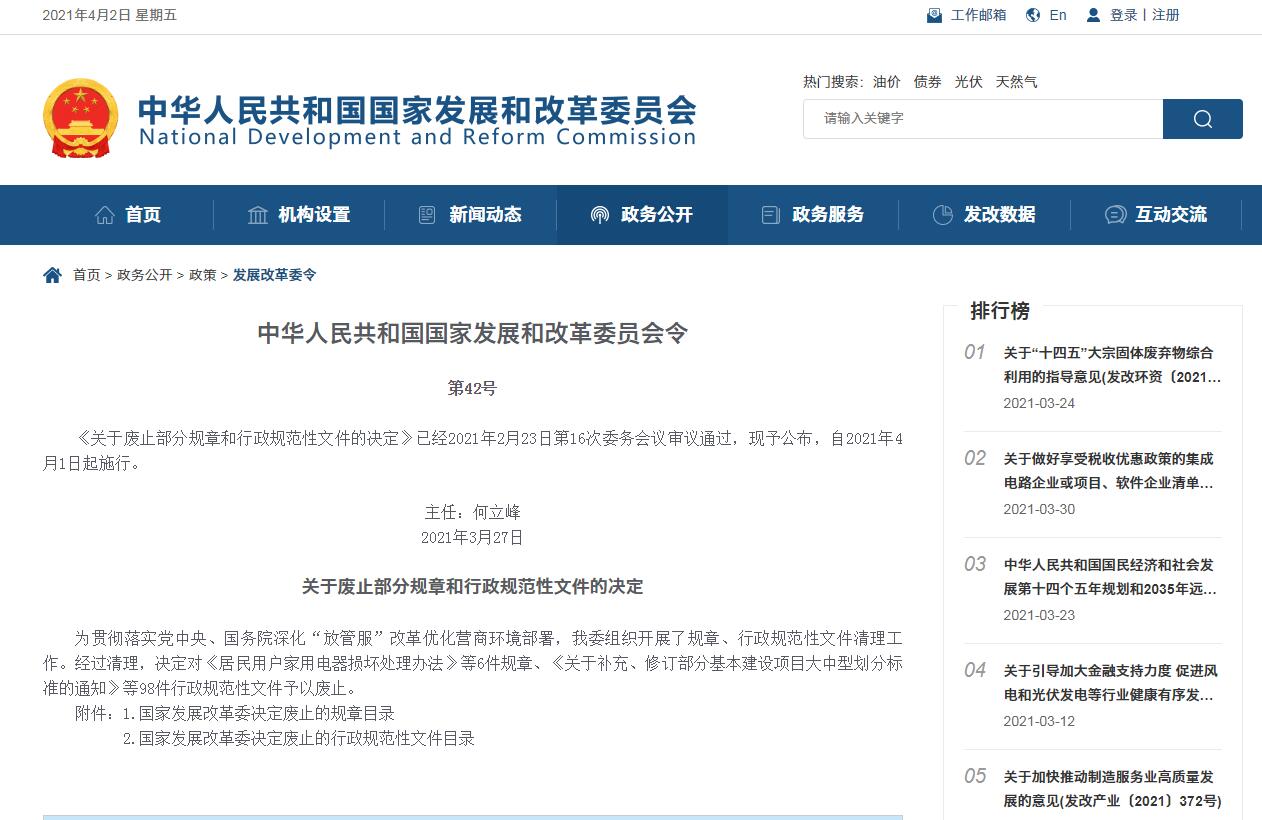This screenshot has height=820, width=1262.
Task: Click heading 关于废止部分规章和行政规范性文件的决定
Action: pos(472,586)
